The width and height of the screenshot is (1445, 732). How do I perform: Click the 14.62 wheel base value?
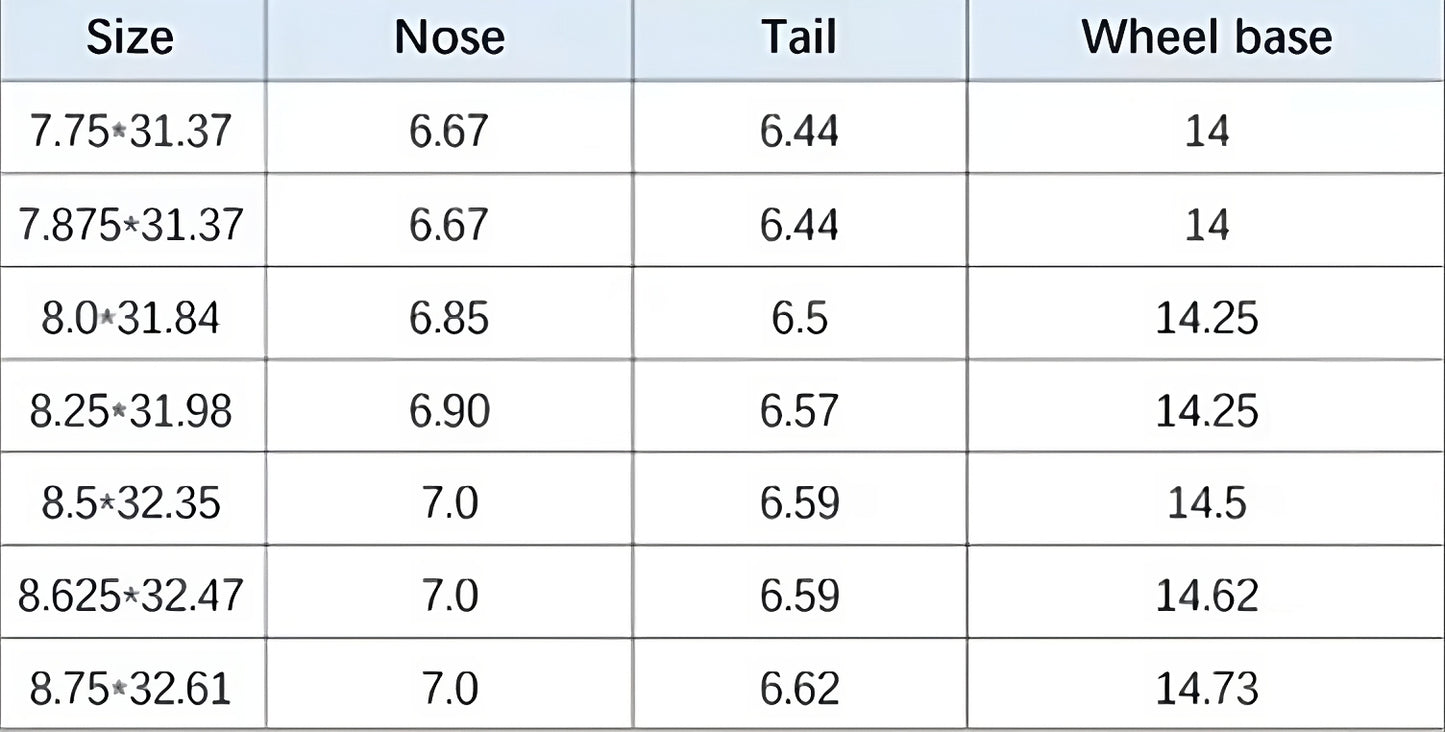1207,596
